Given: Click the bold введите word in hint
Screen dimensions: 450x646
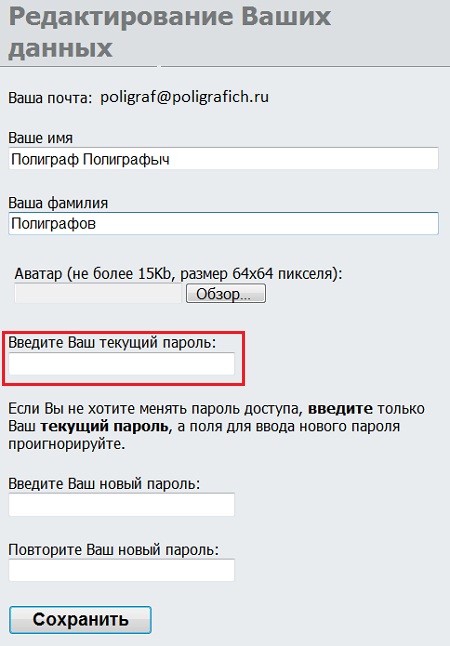Looking at the screenshot, I should click(x=340, y=409).
